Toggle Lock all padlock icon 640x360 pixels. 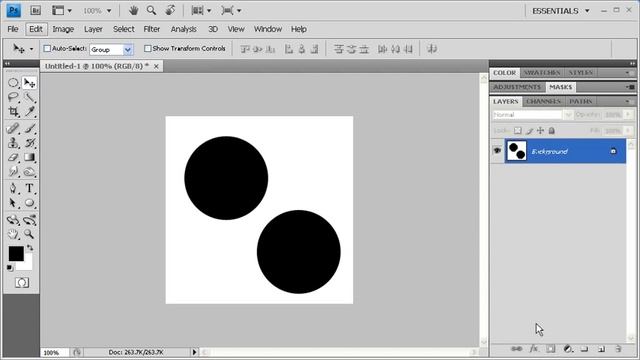[x=551, y=131]
